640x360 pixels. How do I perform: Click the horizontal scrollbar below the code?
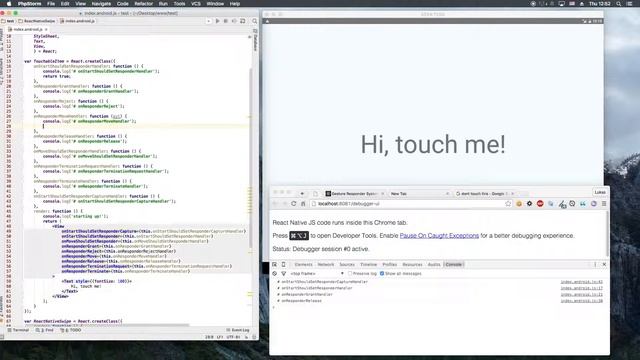(106, 325)
